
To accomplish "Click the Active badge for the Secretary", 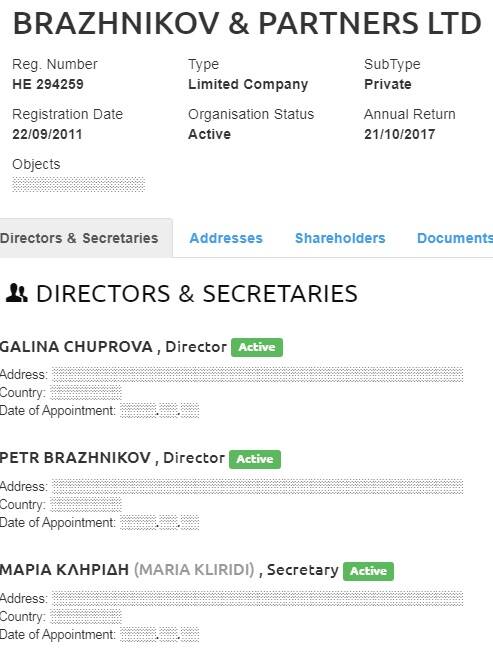I will click(368, 571).
